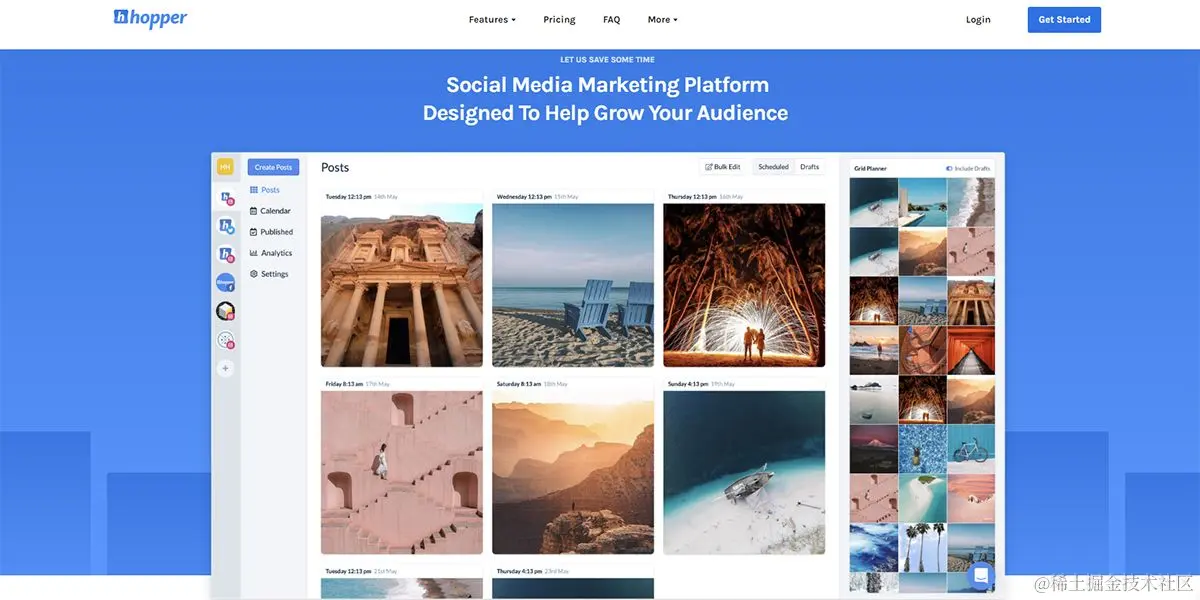1200x600 pixels.
Task: Open the fireworks couple post from Thursday 16th May
Action: 744,285
